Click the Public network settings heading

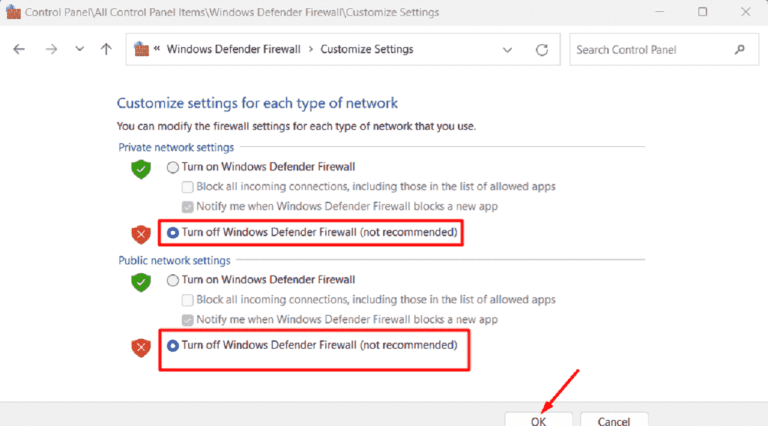coord(174,260)
